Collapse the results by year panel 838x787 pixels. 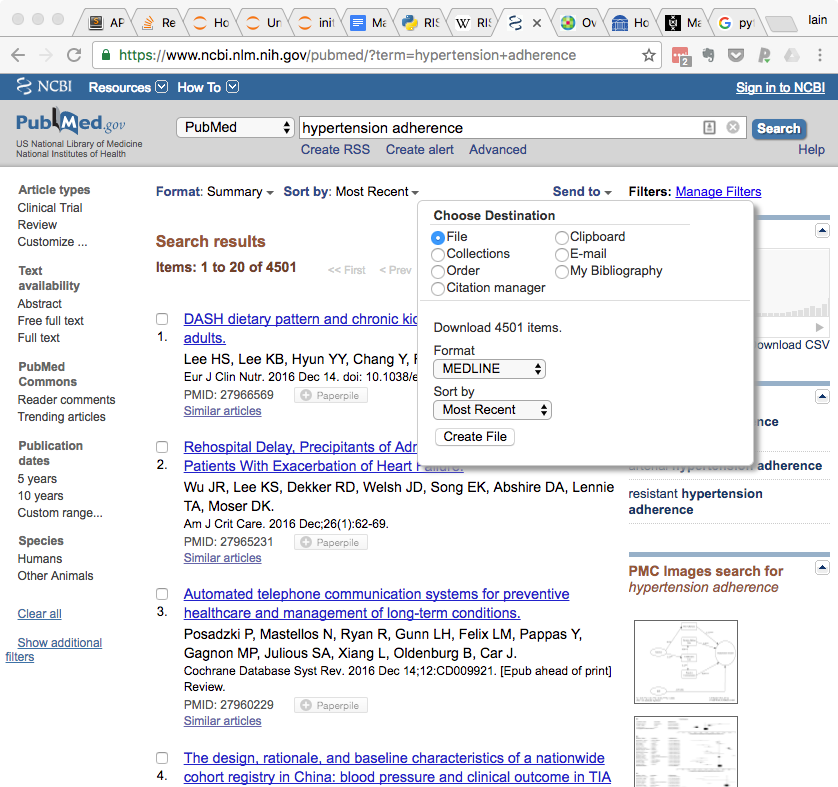[x=822, y=231]
